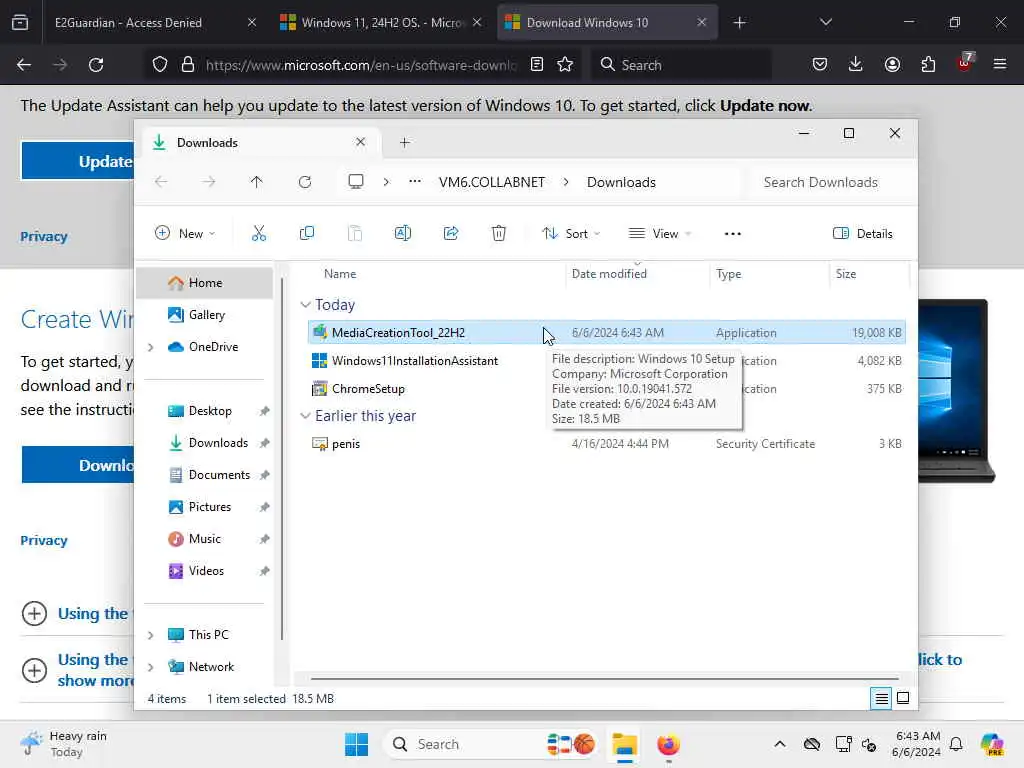The height and width of the screenshot is (768, 1024).
Task: Bookmark this page with the star icon
Action: click(x=565, y=65)
